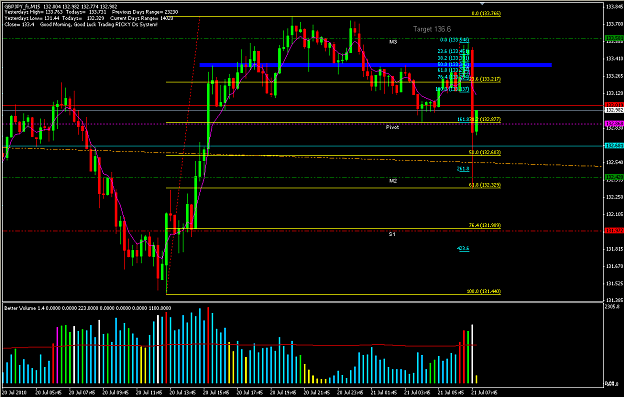Select the 'Target 136.6' text label
625x398 pixels.
click(432, 29)
